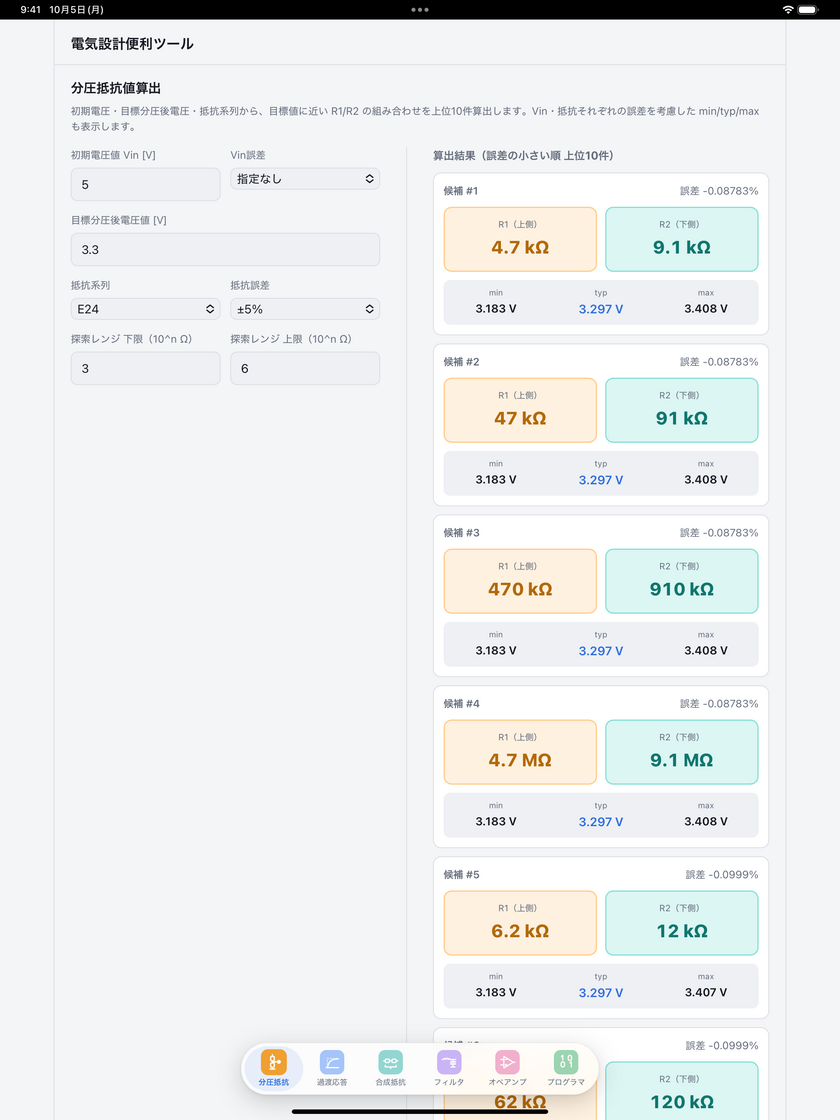Click the 目標分圧後電圧値 input field
The height and width of the screenshot is (1120, 840).
225,249
